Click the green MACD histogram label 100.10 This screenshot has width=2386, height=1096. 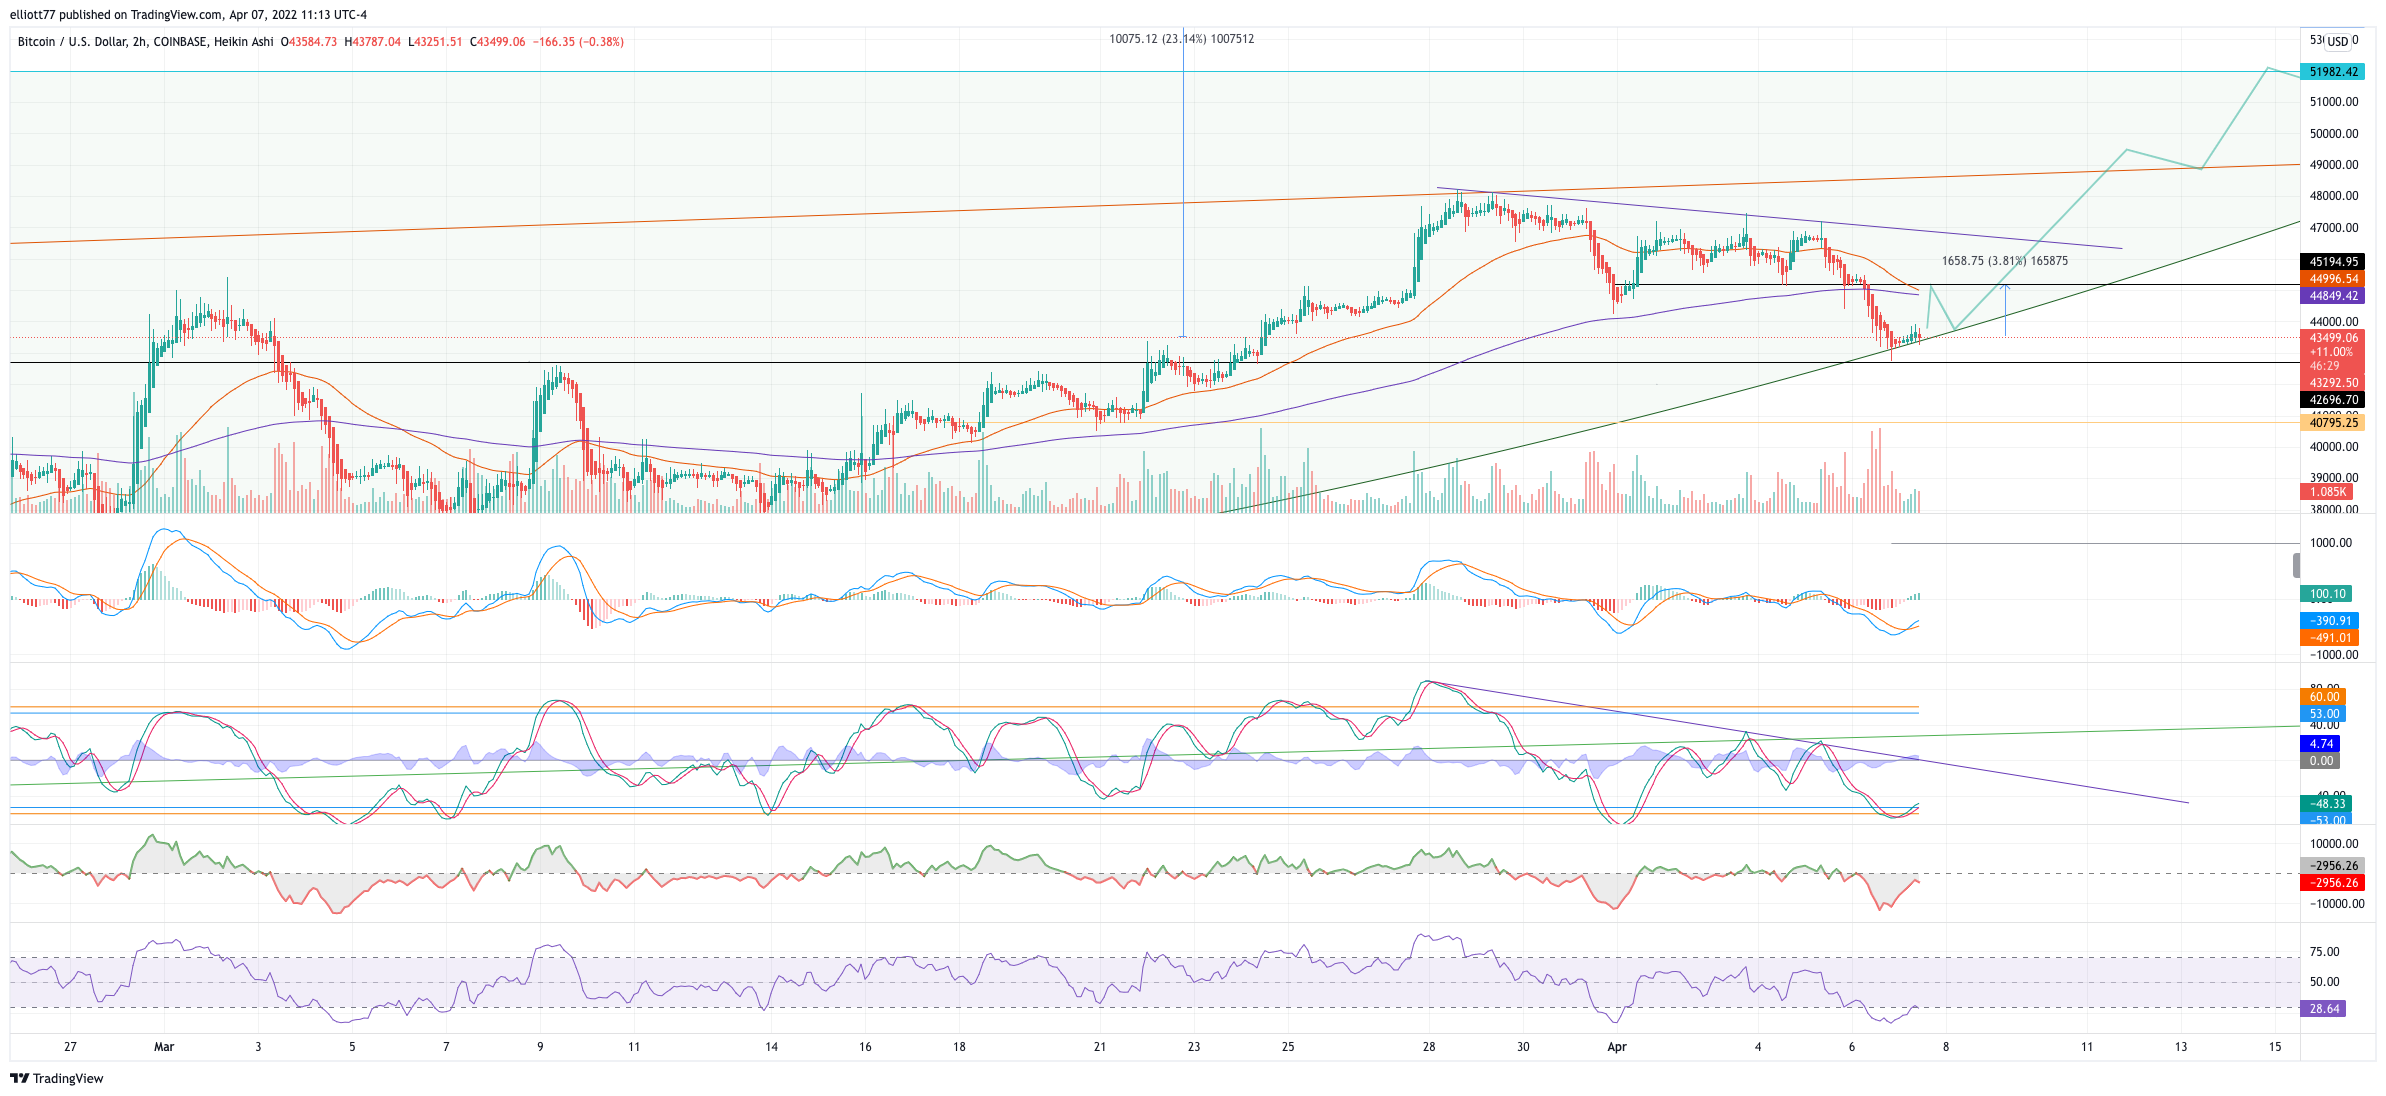click(2327, 594)
